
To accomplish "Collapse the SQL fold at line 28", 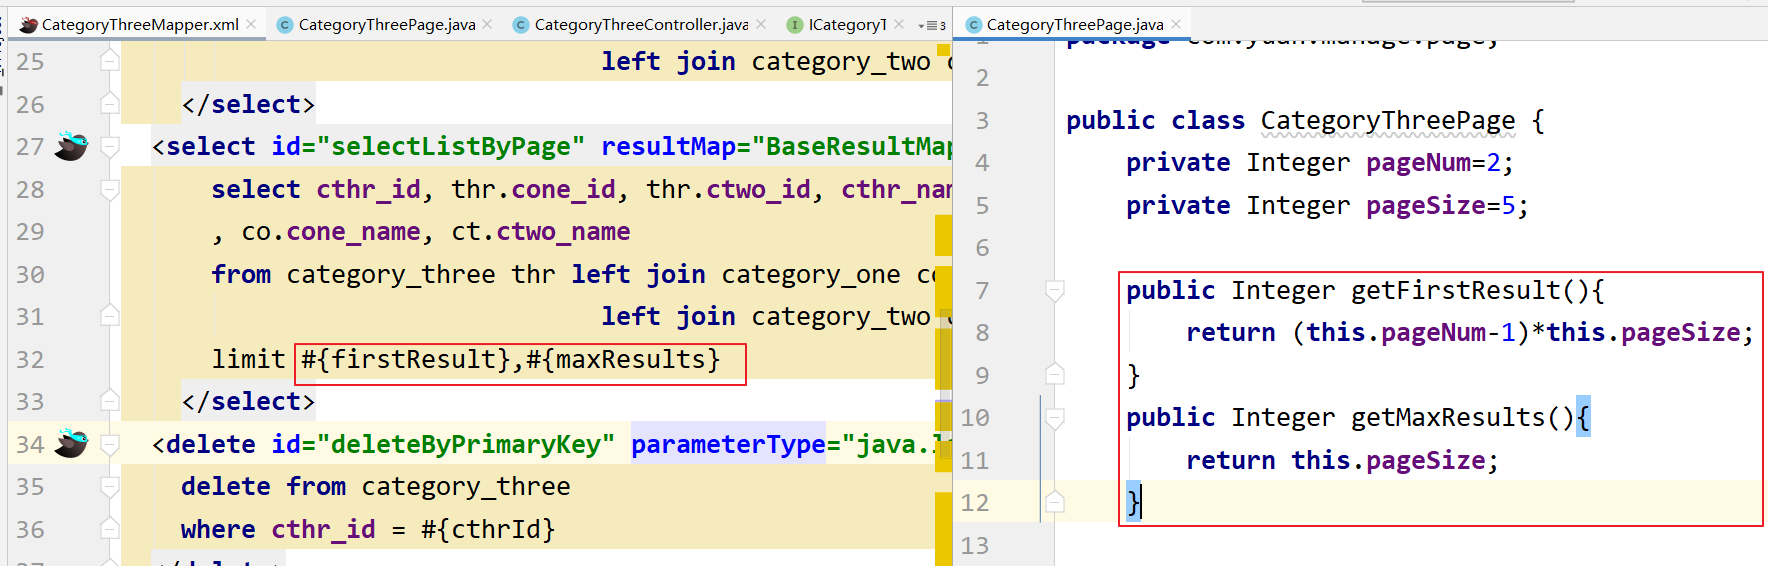I will (x=110, y=189).
